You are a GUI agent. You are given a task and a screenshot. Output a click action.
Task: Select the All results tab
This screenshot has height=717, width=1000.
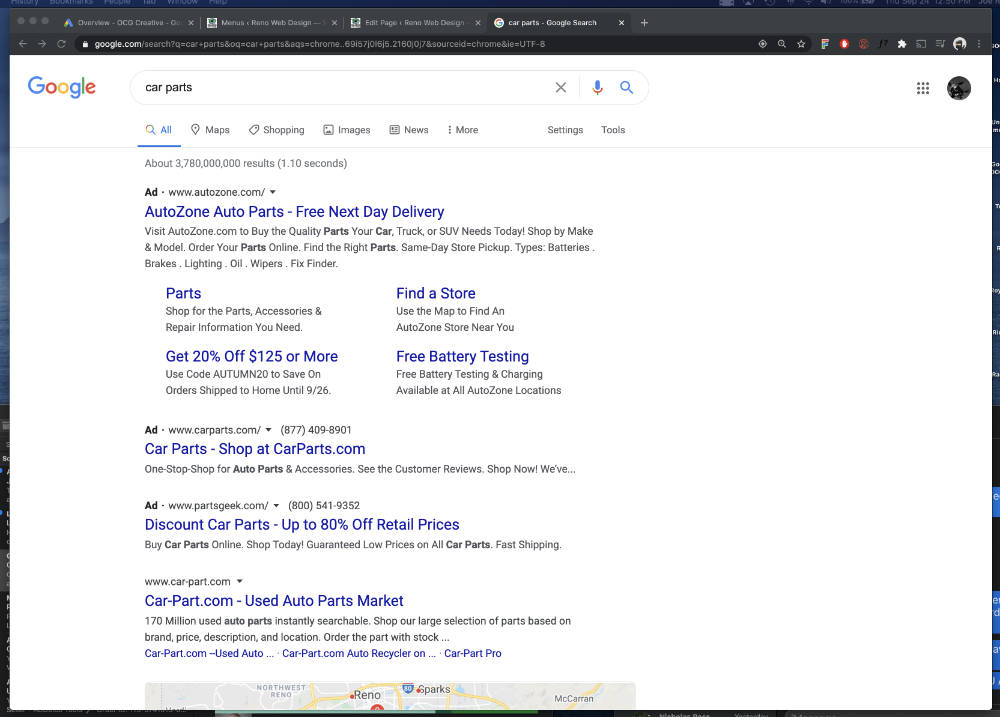[159, 129]
